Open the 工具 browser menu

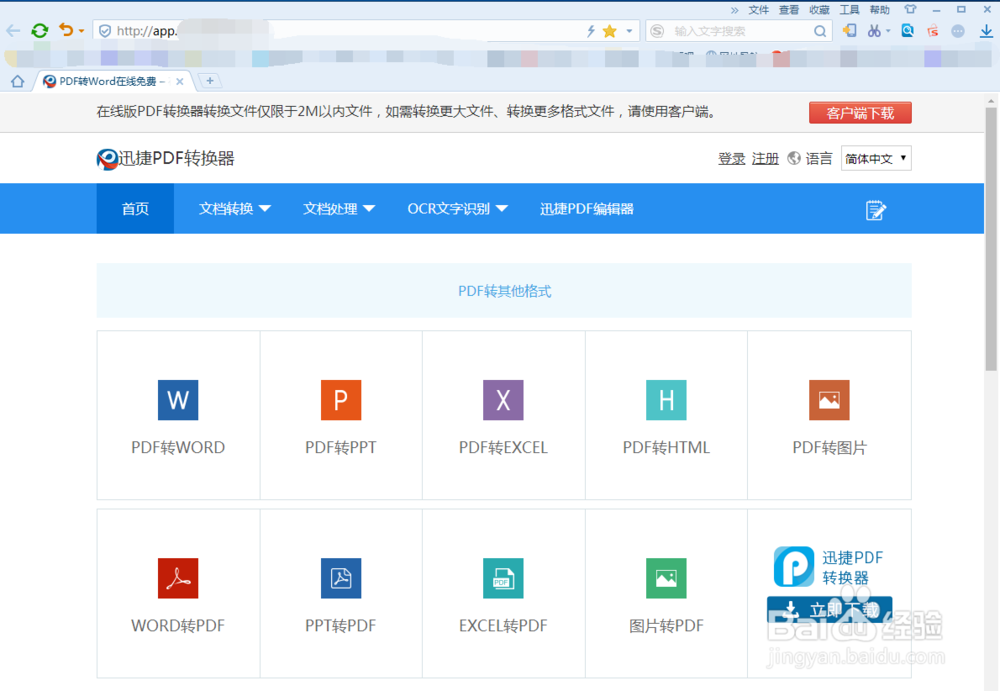point(849,9)
